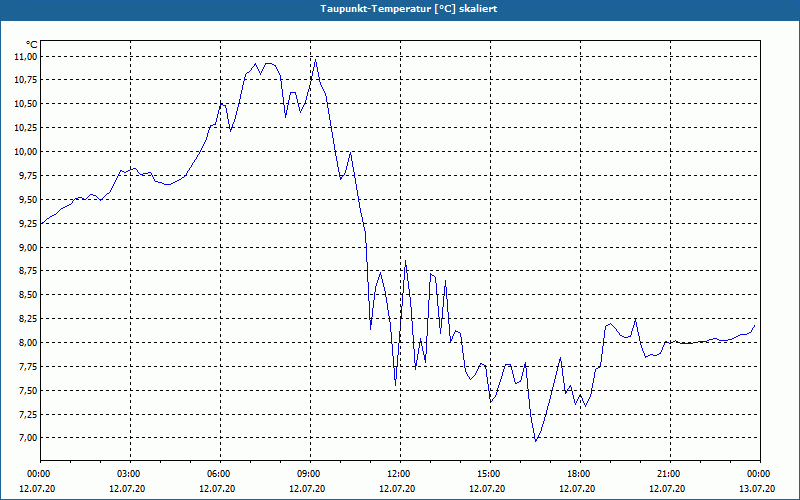The image size is (800, 500).
Task: Click the 12.07.20 date under 12:00
Action: (x=397, y=489)
